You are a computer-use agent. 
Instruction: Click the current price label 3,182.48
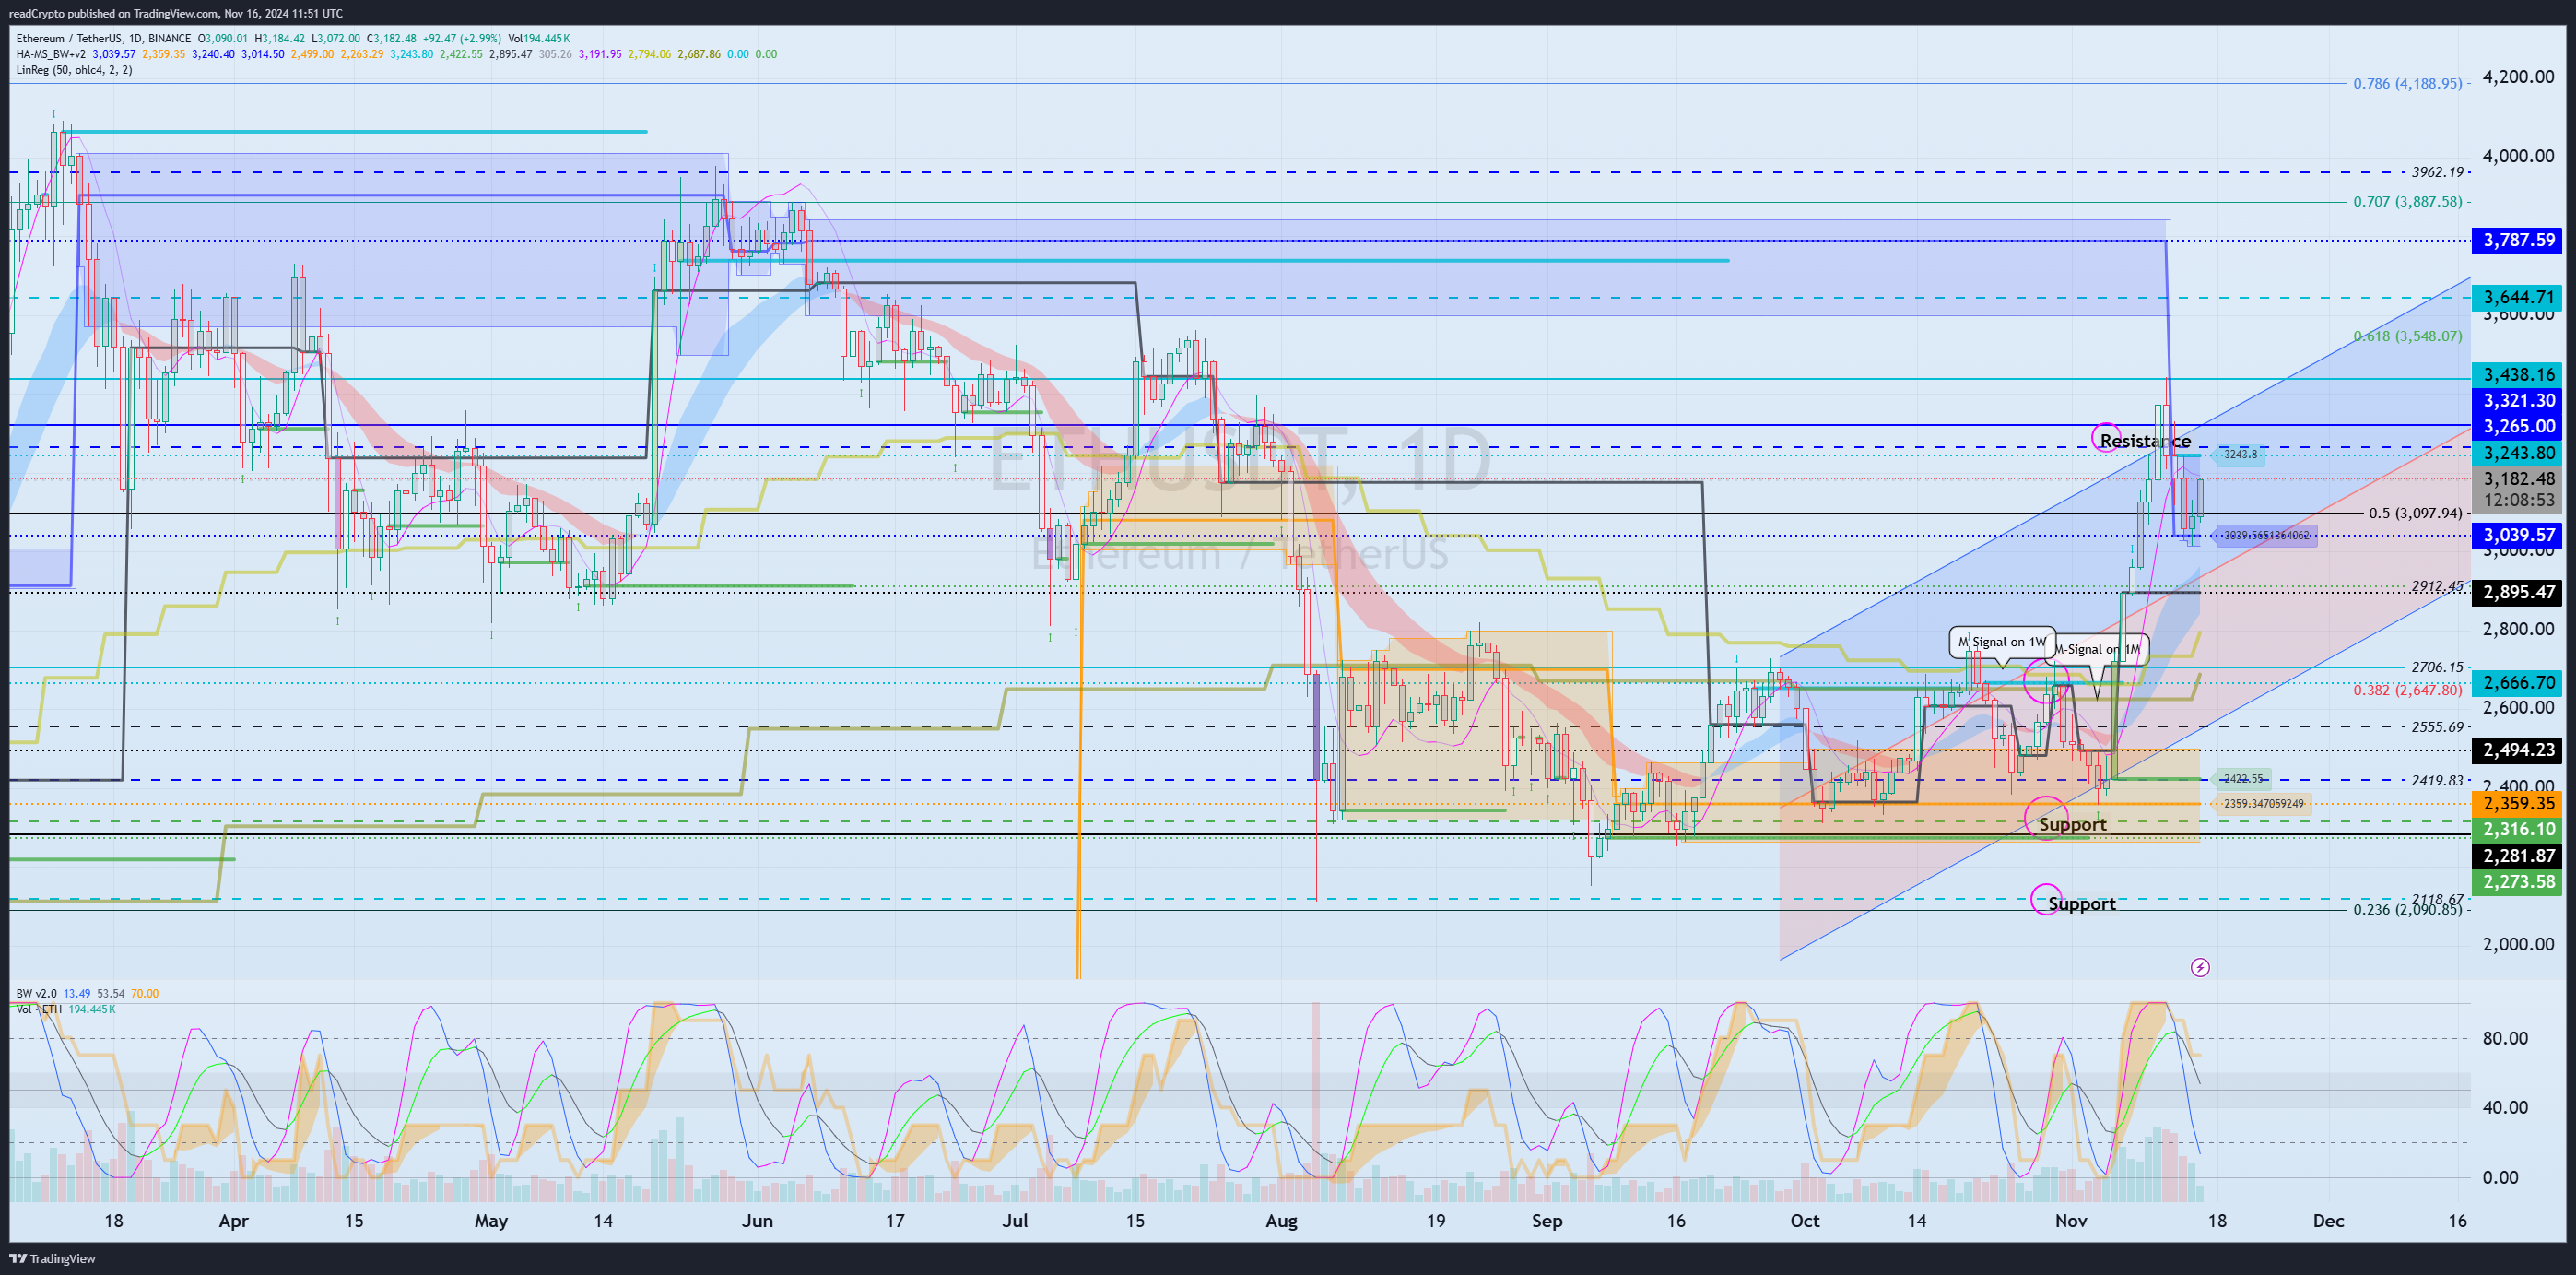coord(2519,479)
